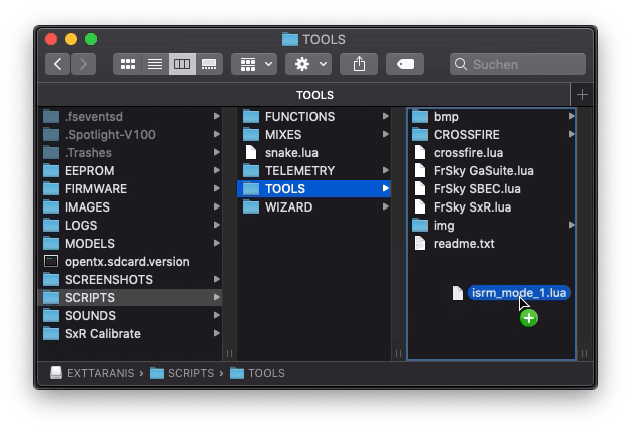Select the snake.lua file icon
The width and height of the screenshot is (631, 431).
251,153
